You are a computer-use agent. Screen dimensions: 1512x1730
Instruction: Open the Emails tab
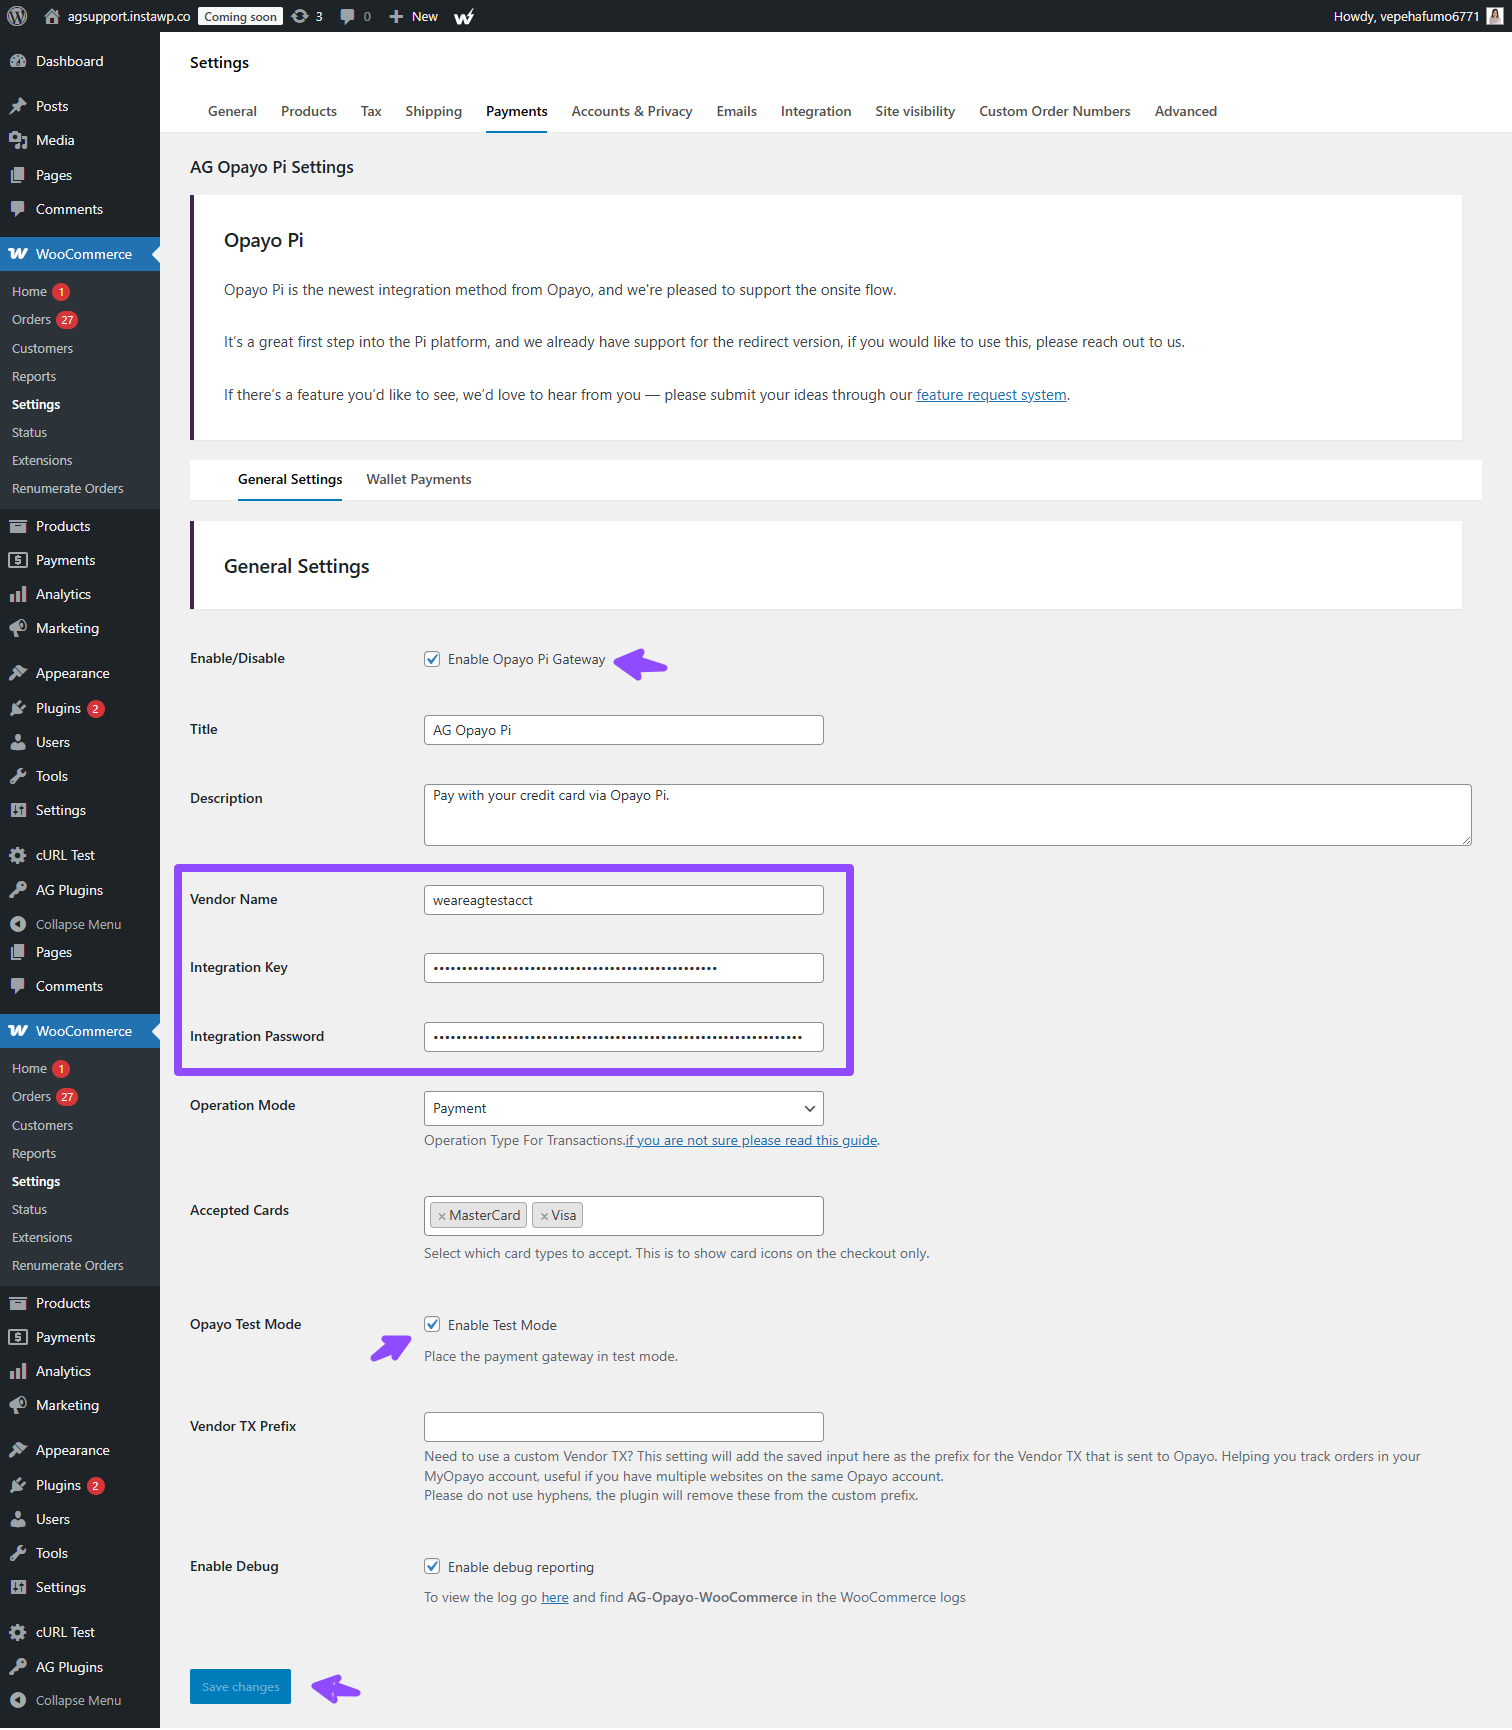(x=736, y=111)
